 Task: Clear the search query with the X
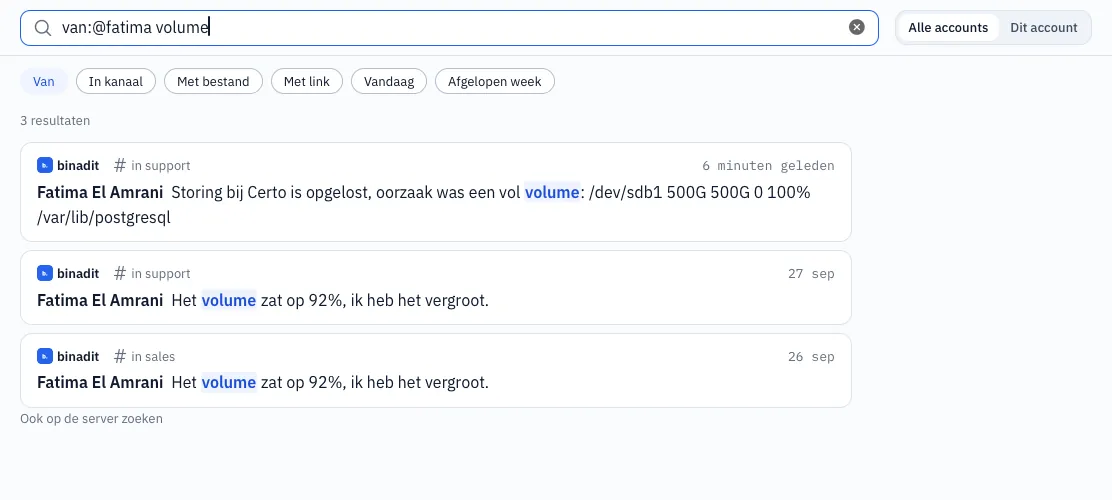[857, 28]
